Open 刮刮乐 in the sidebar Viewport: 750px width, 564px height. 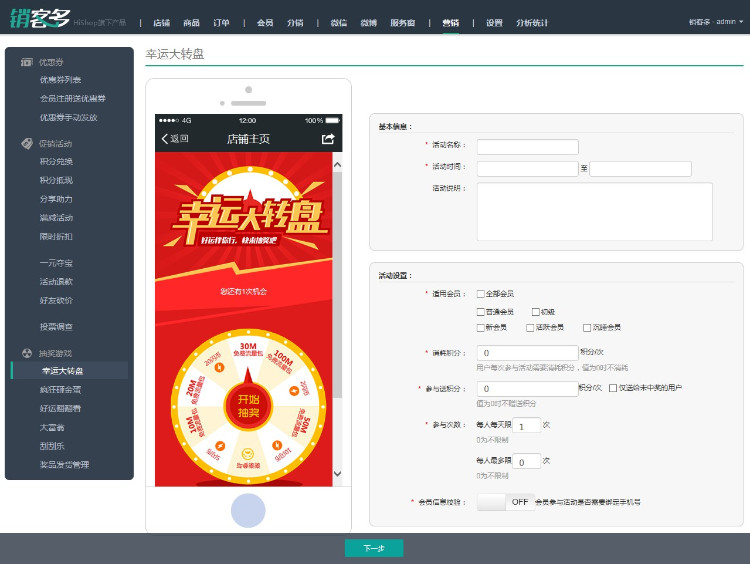coord(52,446)
